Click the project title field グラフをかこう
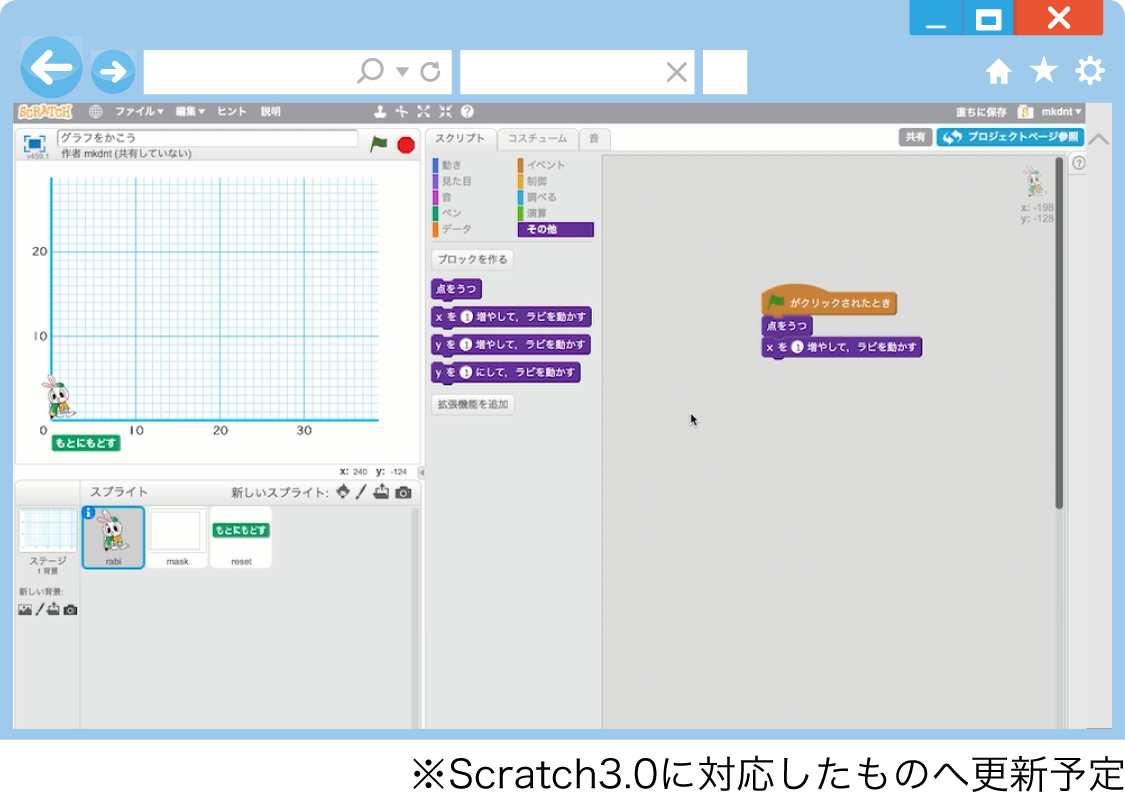The image size is (1125, 794). pos(207,138)
